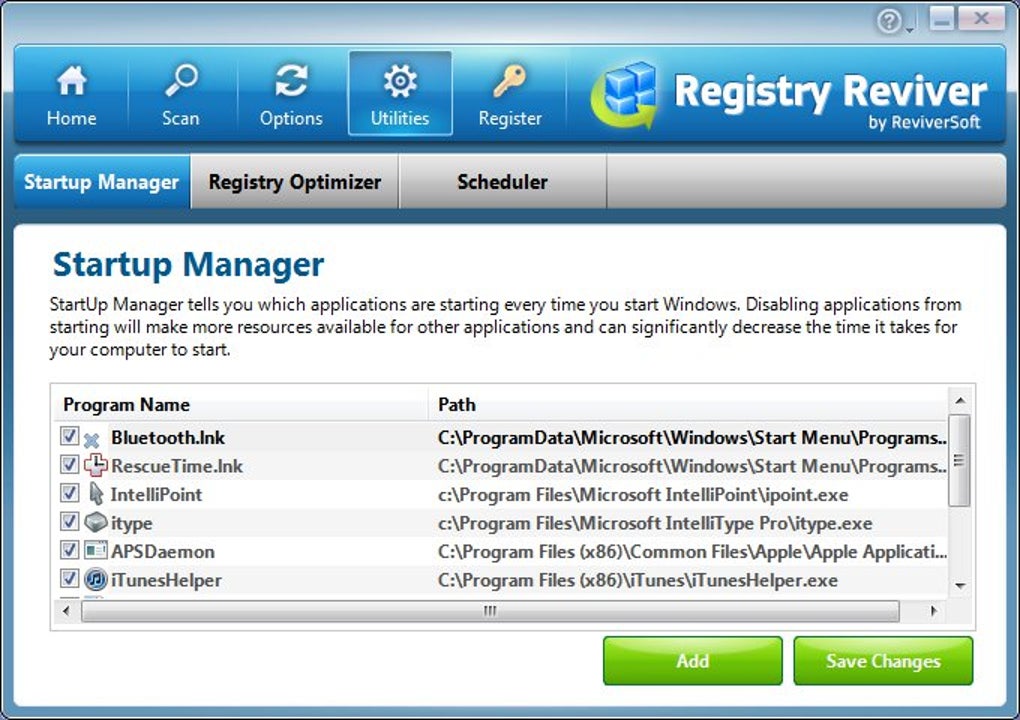Image resolution: width=1020 pixels, height=720 pixels.
Task: Open the help dropdown arrow
Action: click(x=909, y=29)
